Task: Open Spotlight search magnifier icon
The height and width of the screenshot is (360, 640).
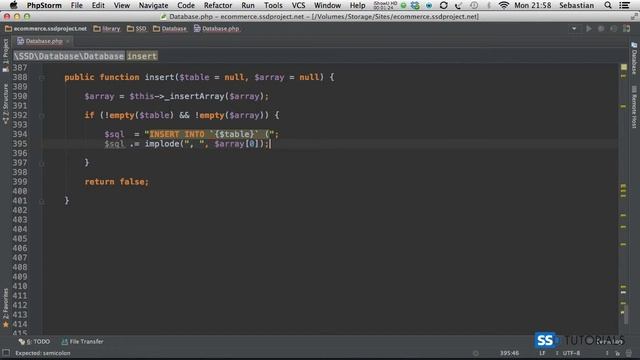Action: pyautogui.click(x=608, y=5)
